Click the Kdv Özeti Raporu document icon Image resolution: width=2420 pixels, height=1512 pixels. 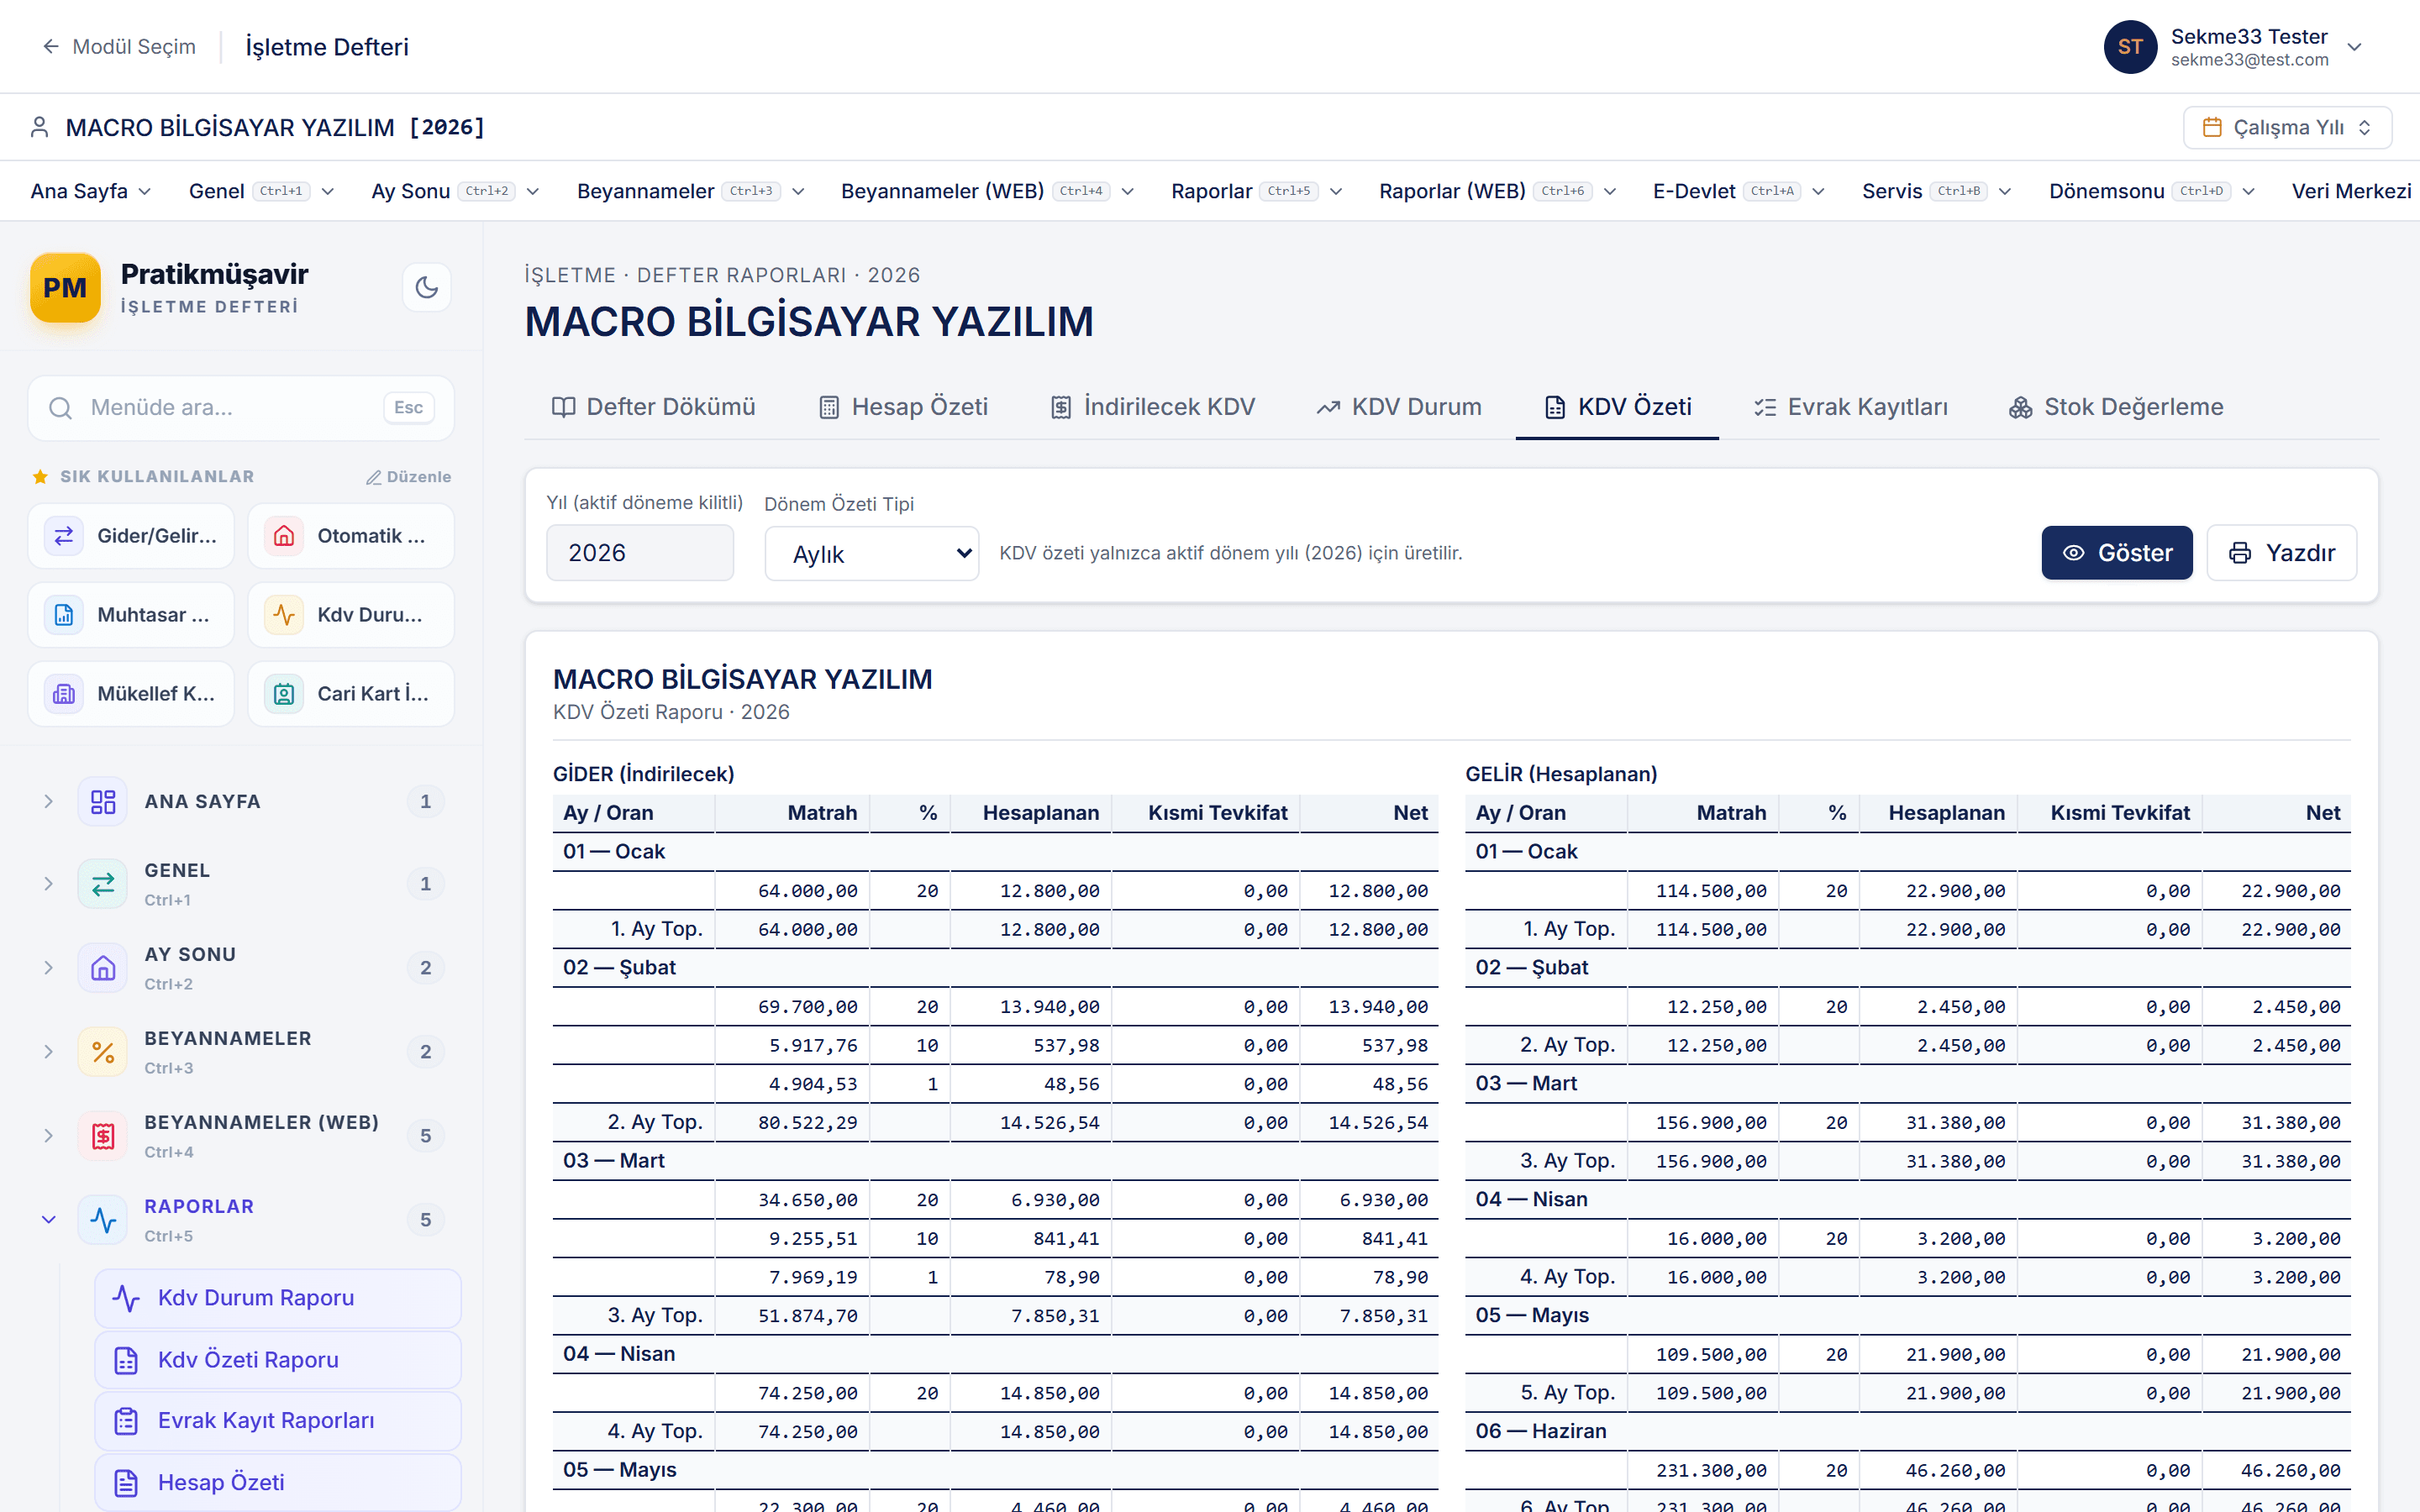point(126,1360)
